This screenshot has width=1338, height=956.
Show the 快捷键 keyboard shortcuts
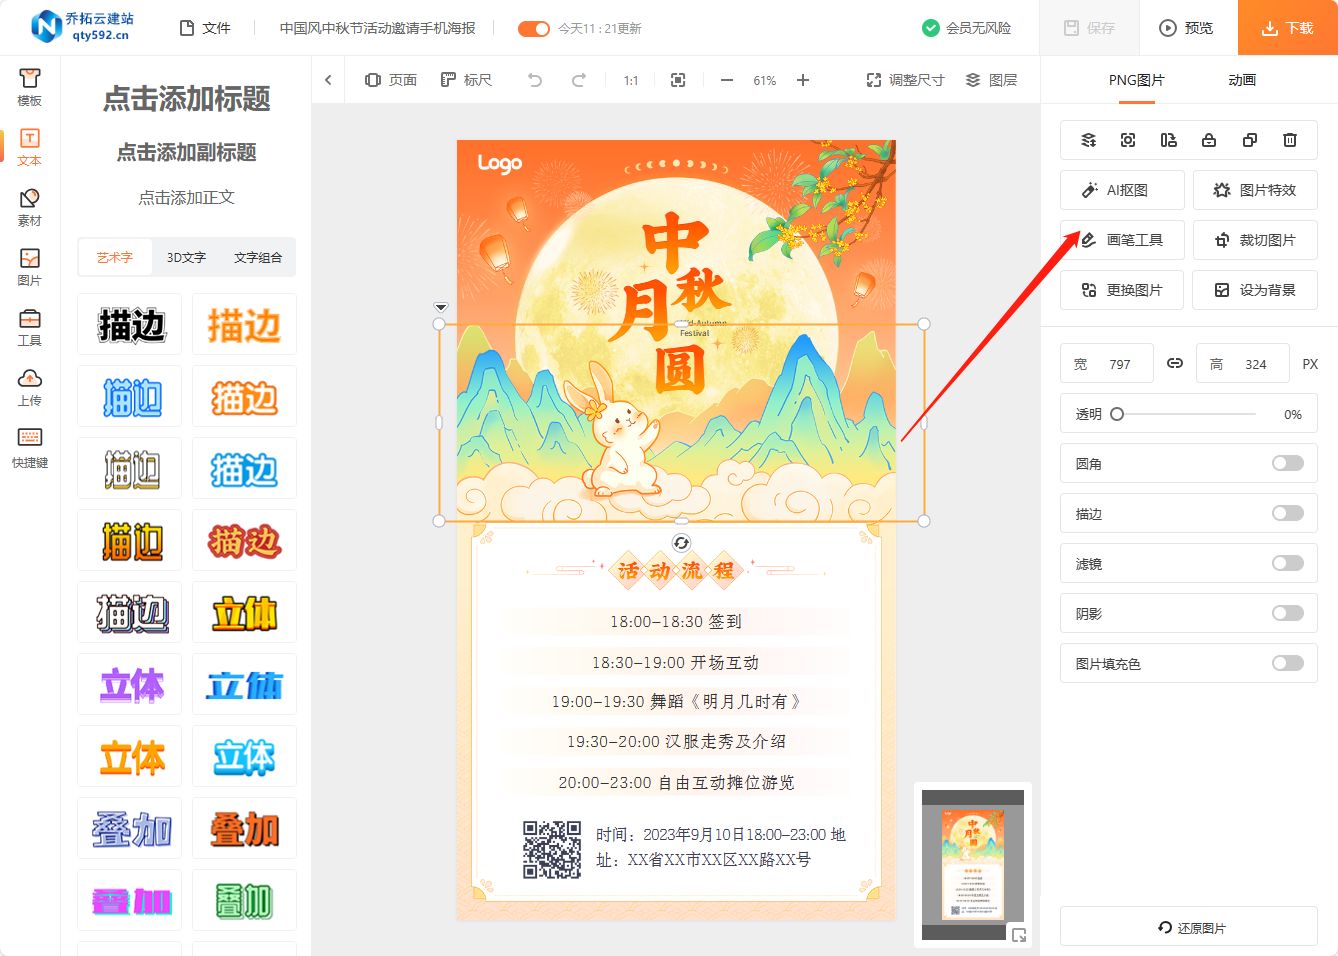click(x=30, y=449)
